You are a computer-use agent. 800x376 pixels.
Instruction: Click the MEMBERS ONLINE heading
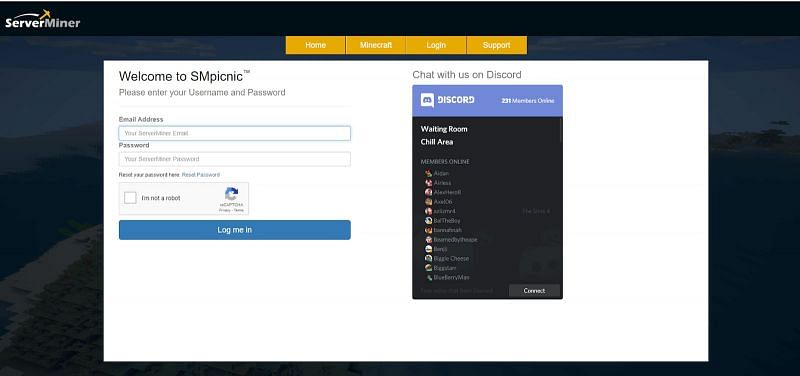(445, 162)
